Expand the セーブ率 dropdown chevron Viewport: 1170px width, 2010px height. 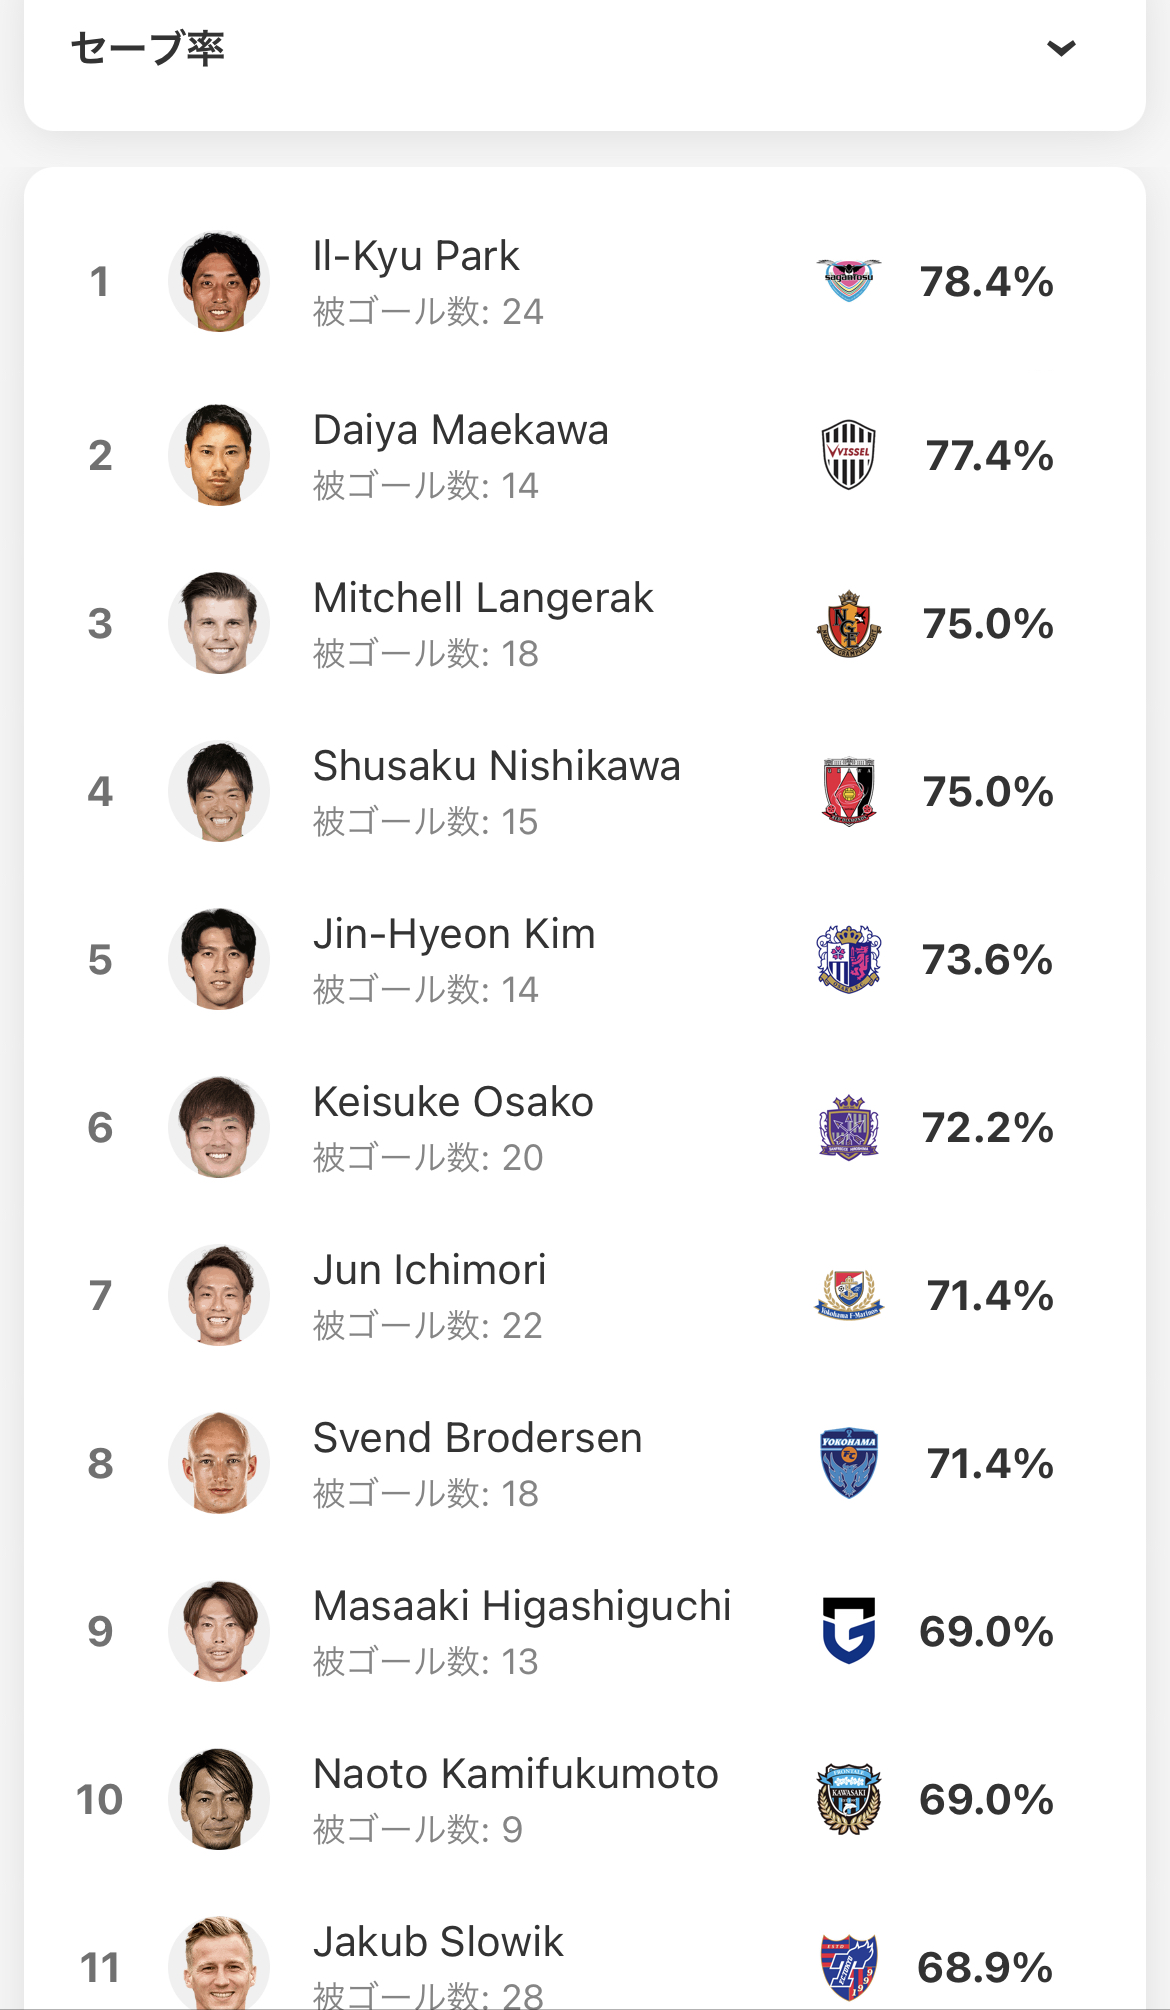click(x=1061, y=48)
